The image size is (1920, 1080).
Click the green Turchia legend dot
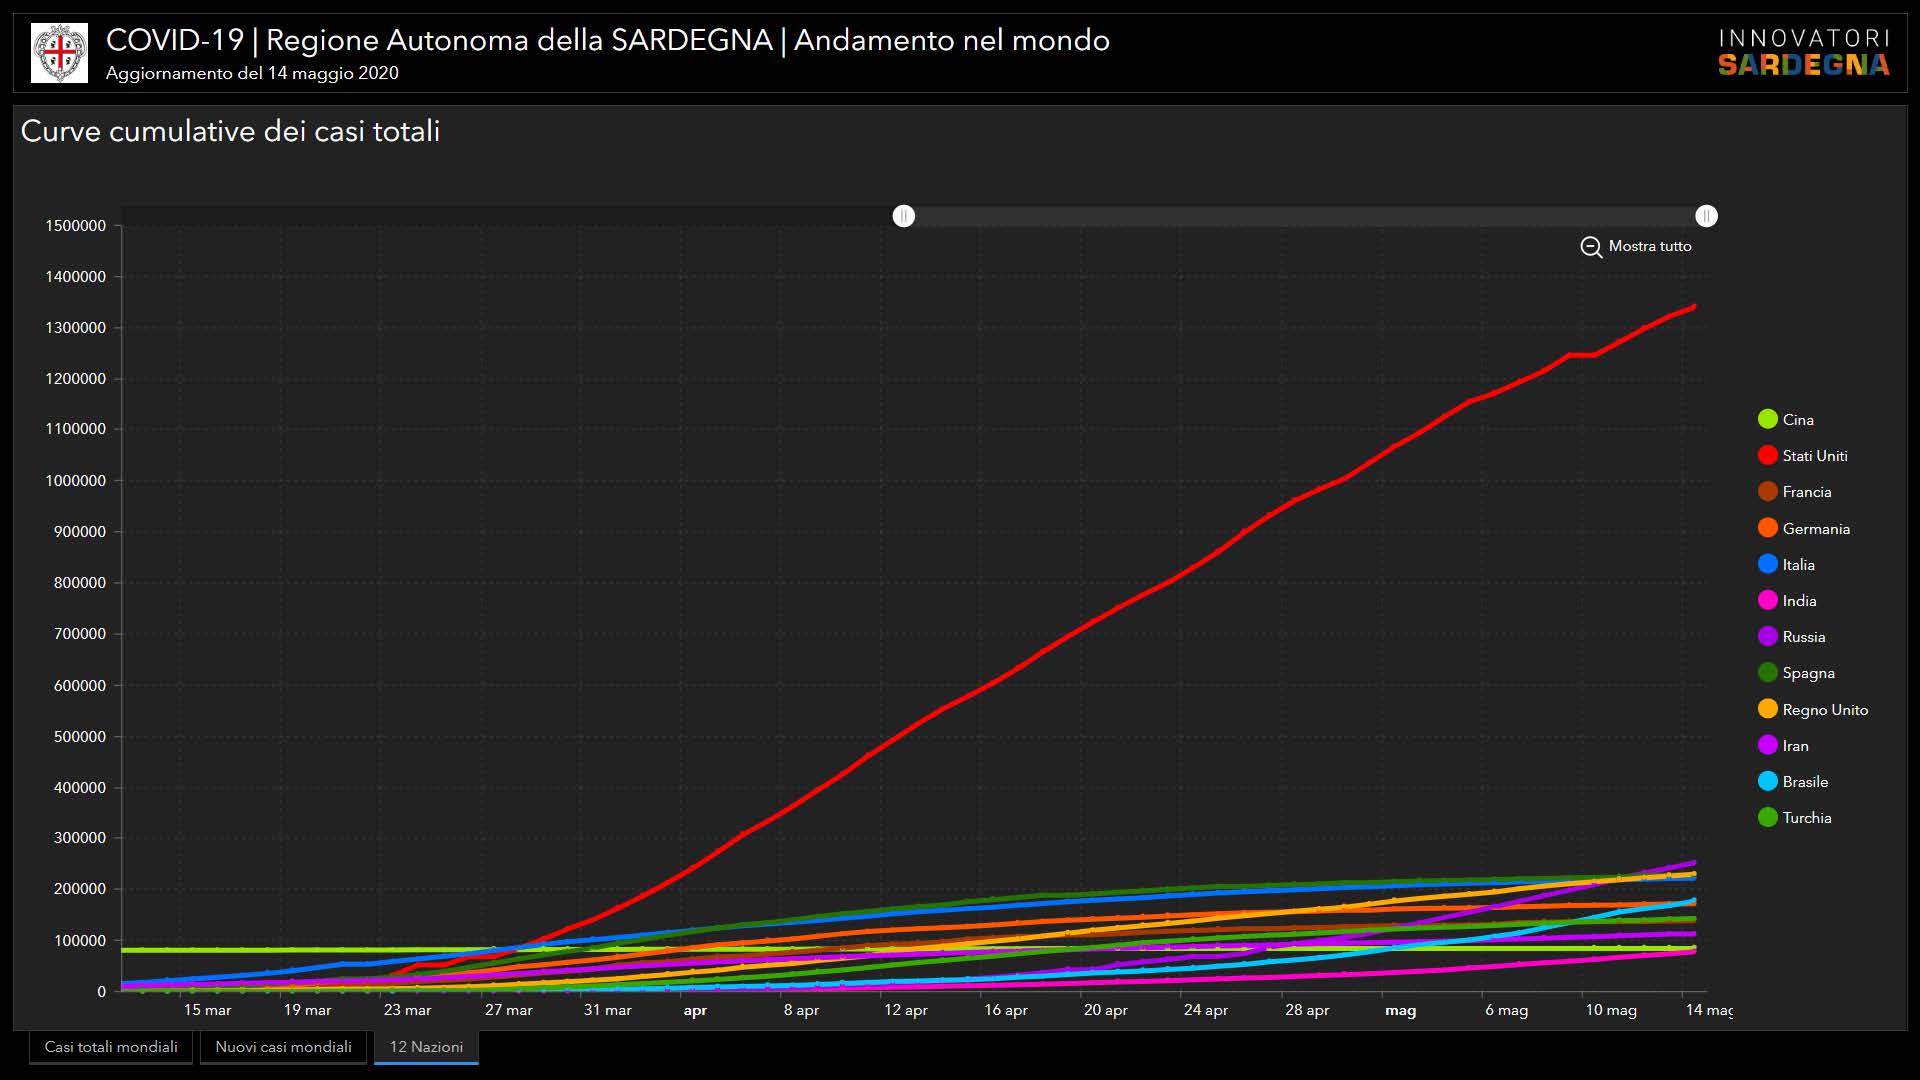[x=1768, y=817]
